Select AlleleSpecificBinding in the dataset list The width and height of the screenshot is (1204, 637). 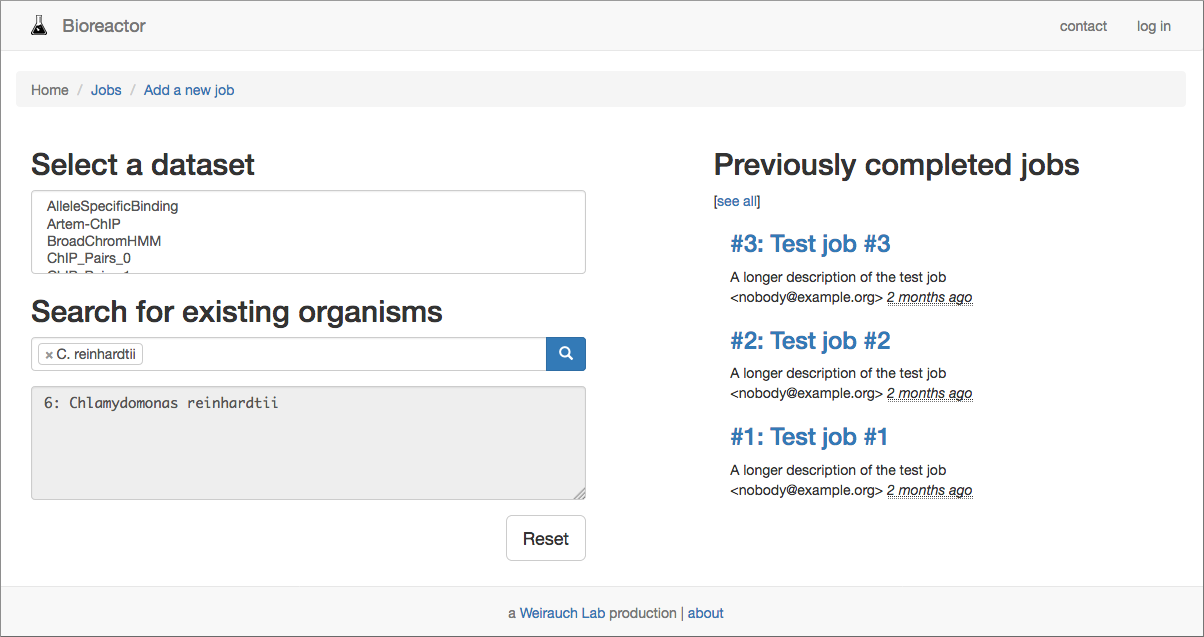tap(112, 206)
